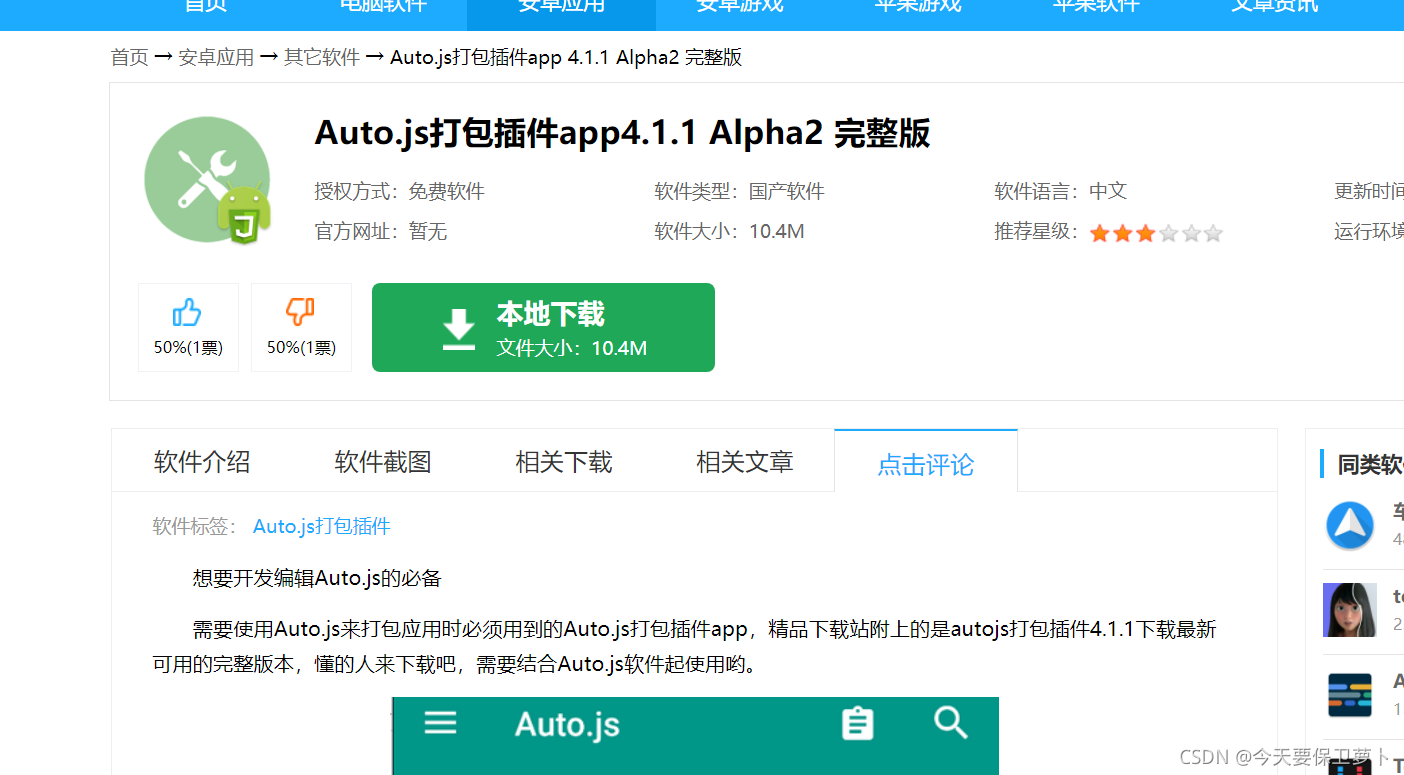Click the 软件大小: 10.4M info text
The height and width of the screenshot is (775, 1404).
[x=729, y=232]
